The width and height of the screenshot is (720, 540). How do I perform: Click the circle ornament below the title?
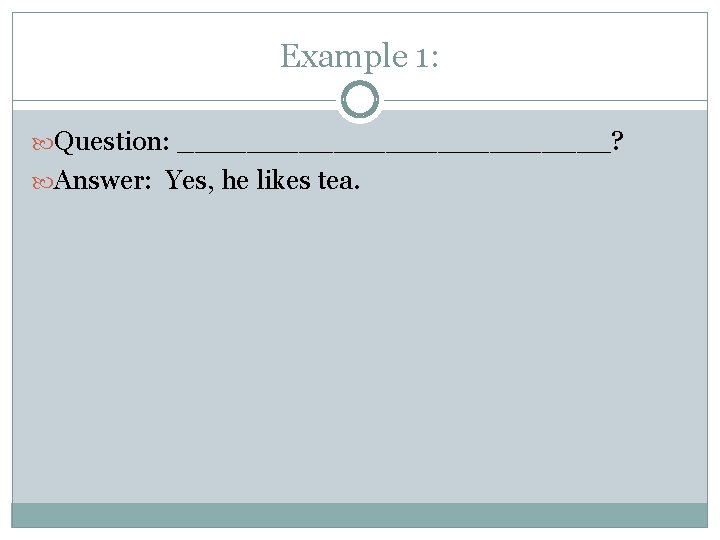pos(360,100)
